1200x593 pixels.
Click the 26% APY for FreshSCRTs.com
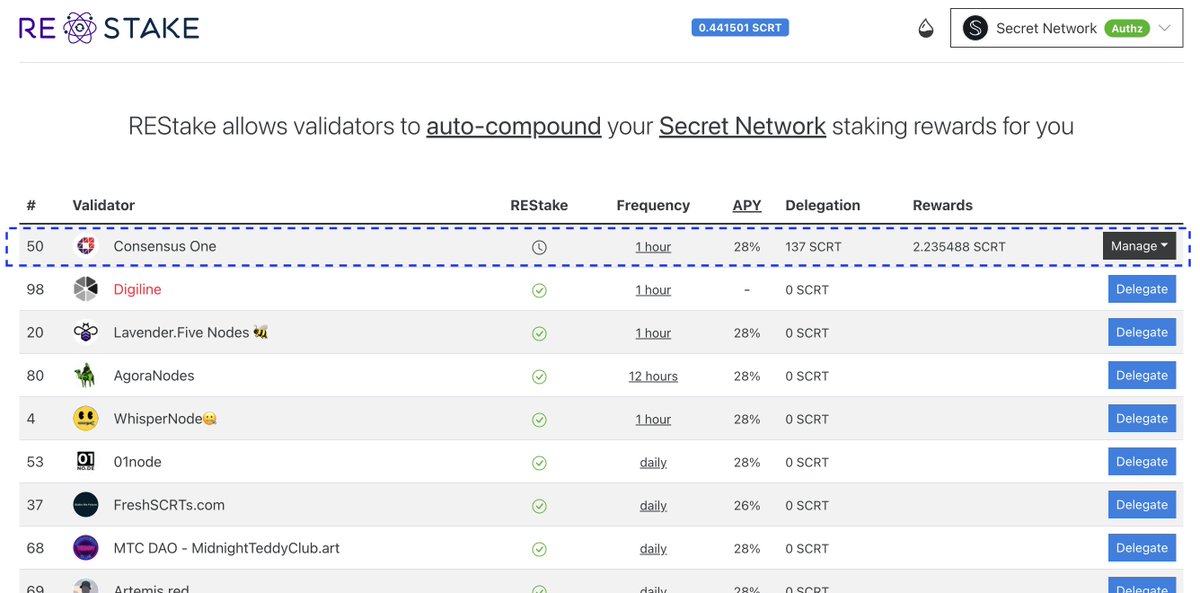[747, 505]
